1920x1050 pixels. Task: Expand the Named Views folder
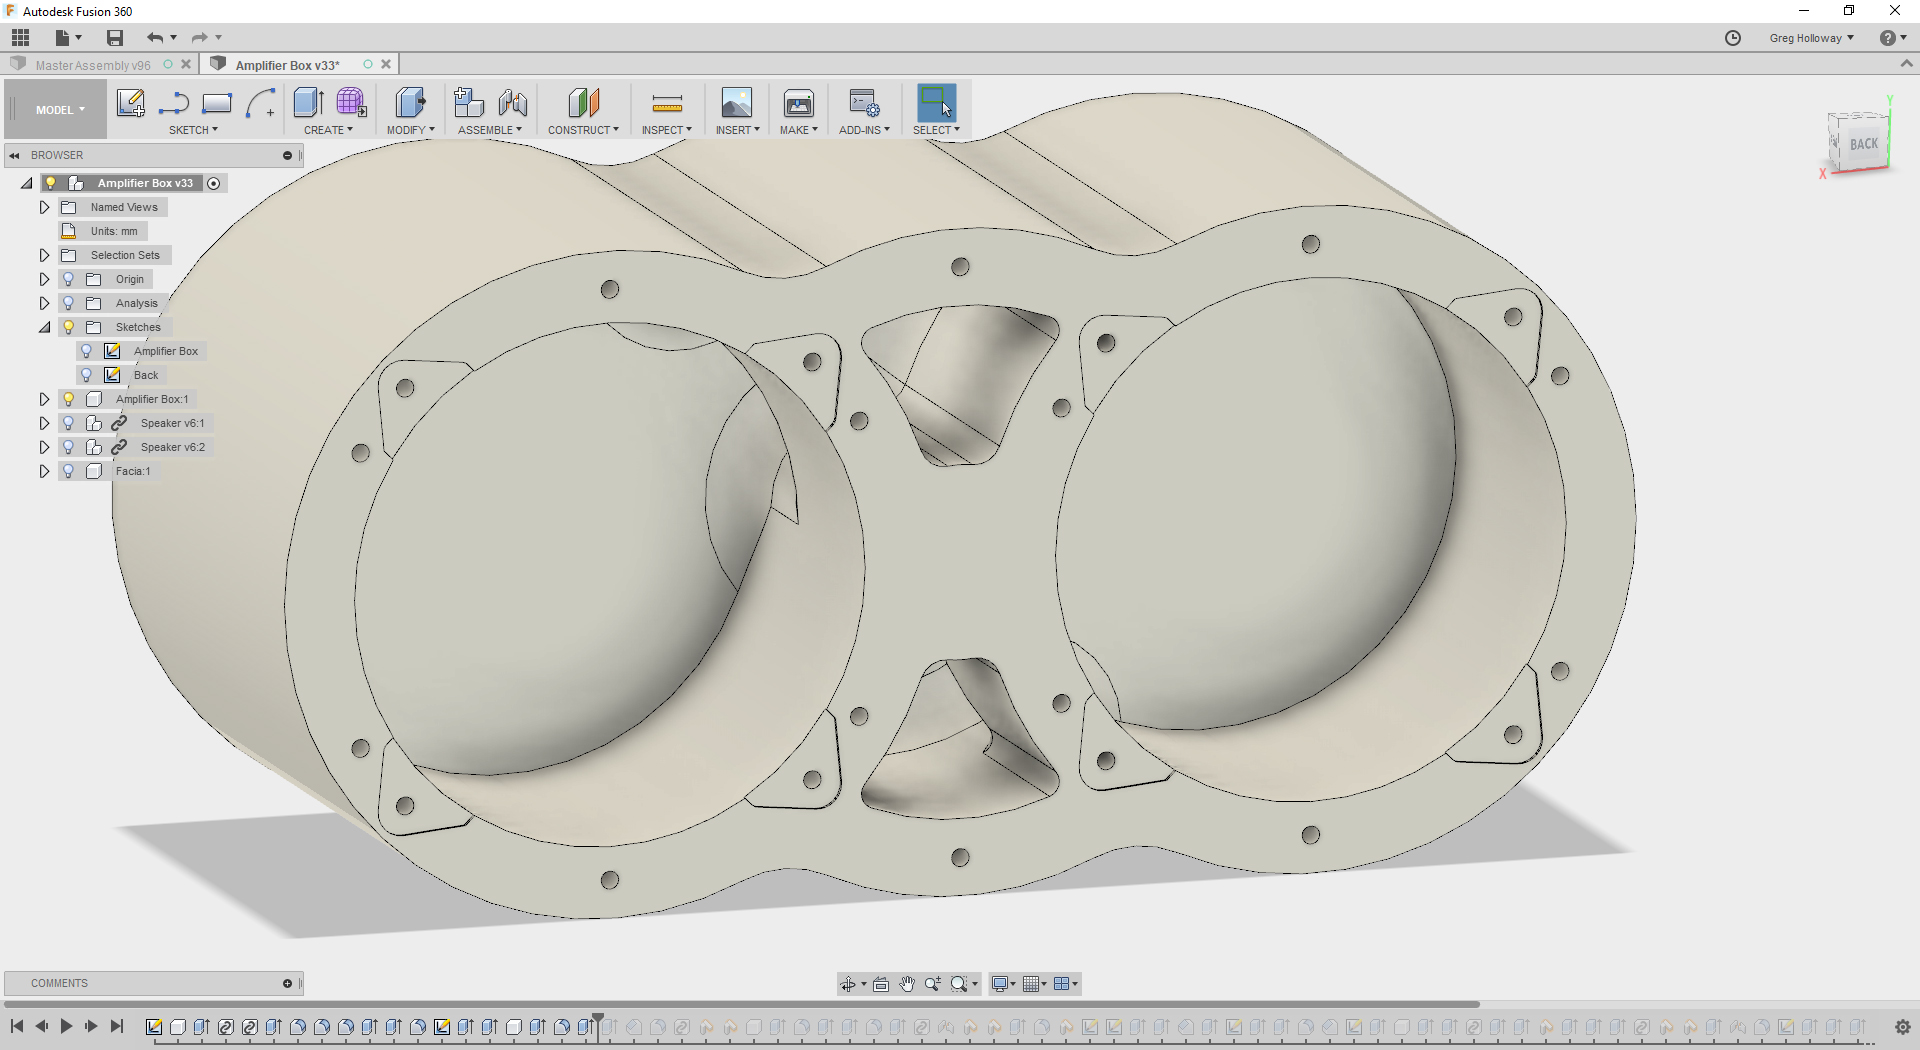pyautogui.click(x=43, y=207)
